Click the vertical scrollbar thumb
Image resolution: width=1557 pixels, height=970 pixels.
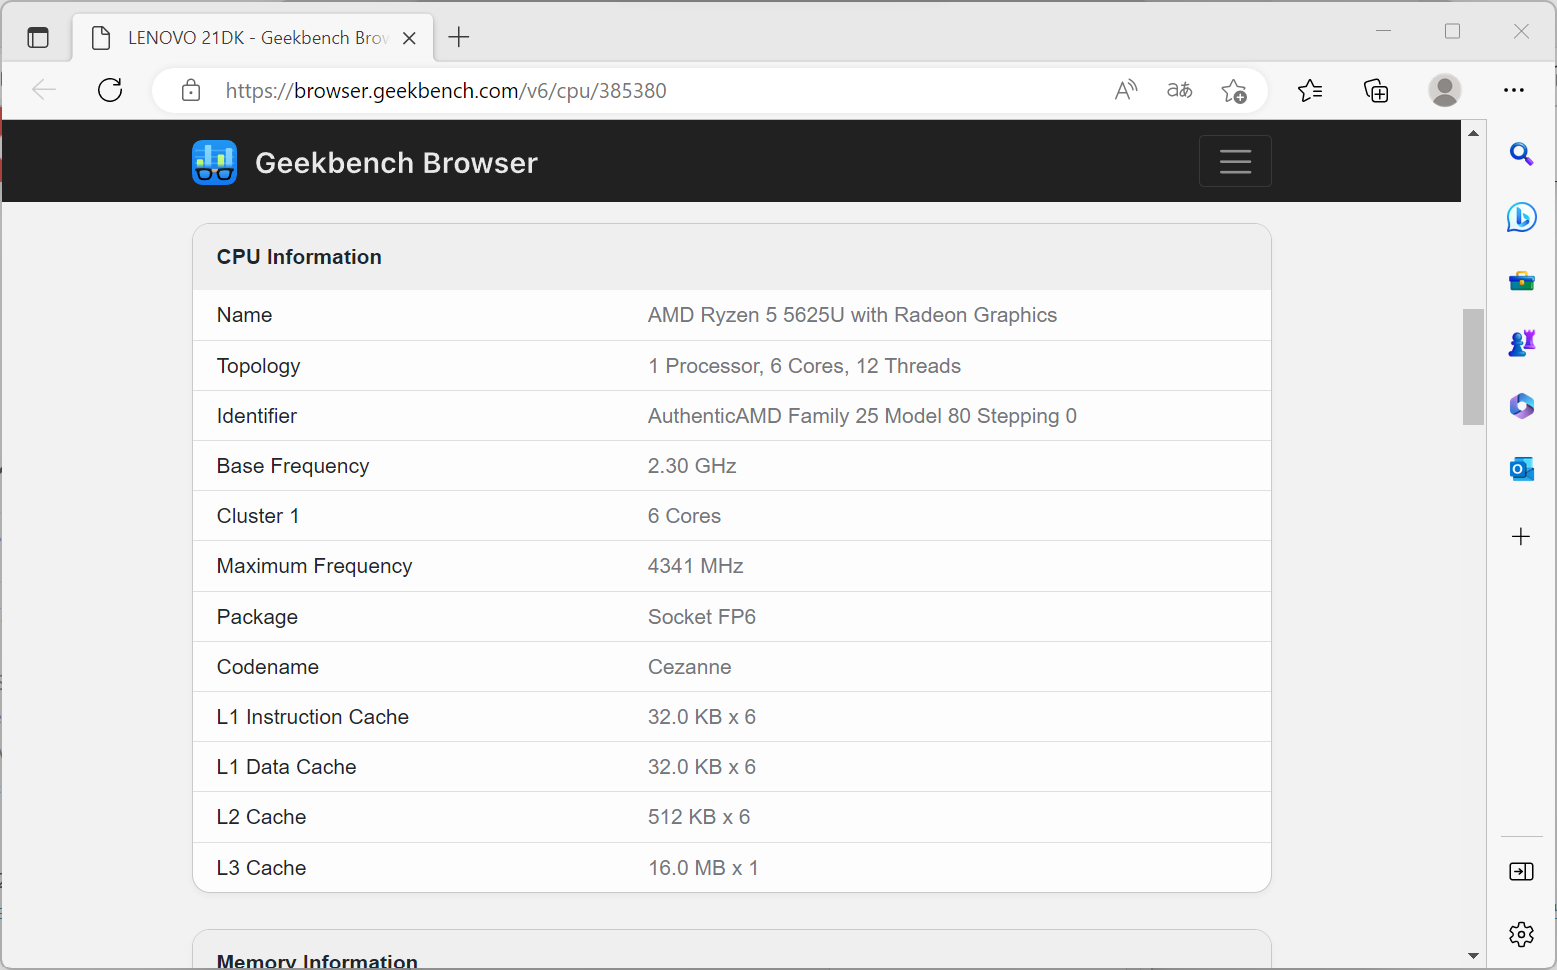click(x=1473, y=367)
